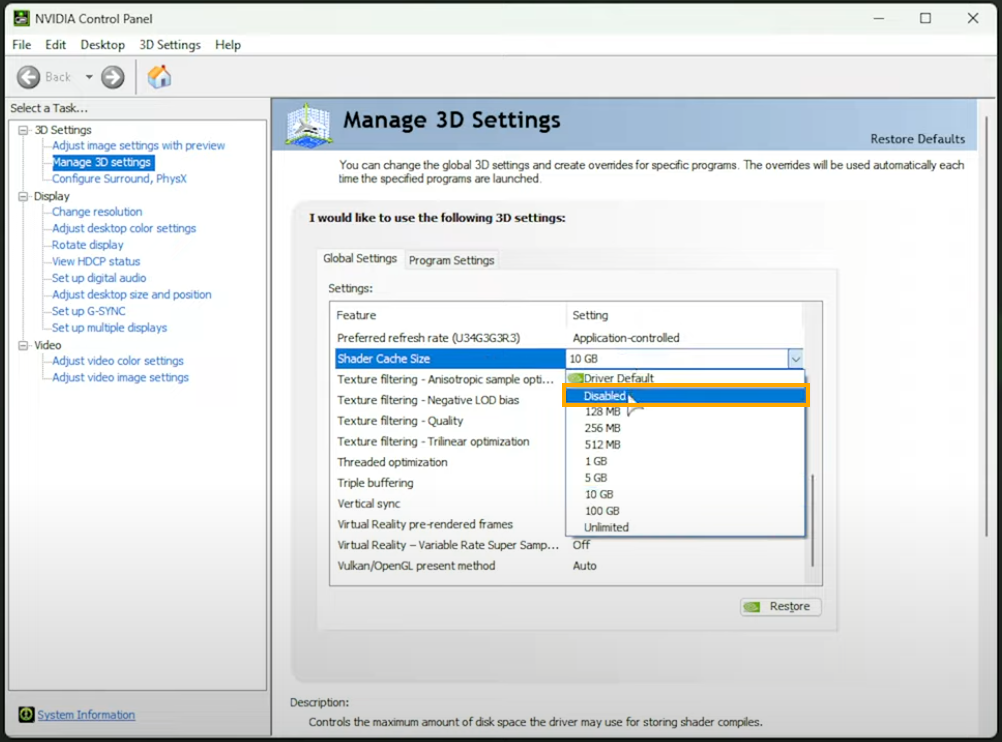Open Configure Surround, PhysX
The height and width of the screenshot is (742, 1002).
click(x=119, y=179)
